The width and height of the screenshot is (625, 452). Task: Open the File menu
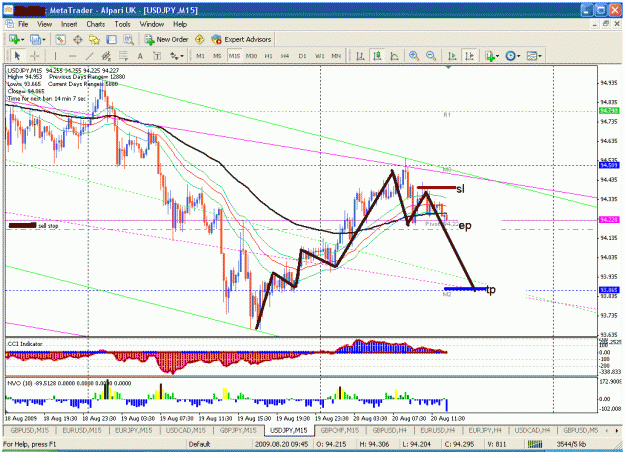23,24
